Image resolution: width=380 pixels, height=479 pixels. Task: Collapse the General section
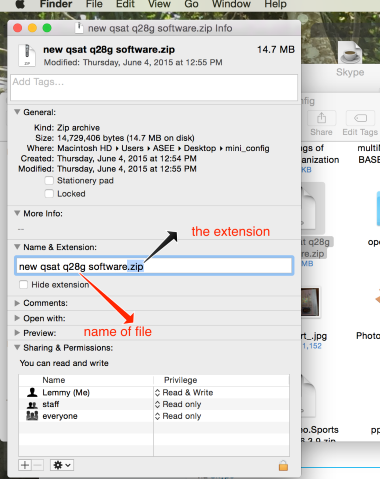17,112
